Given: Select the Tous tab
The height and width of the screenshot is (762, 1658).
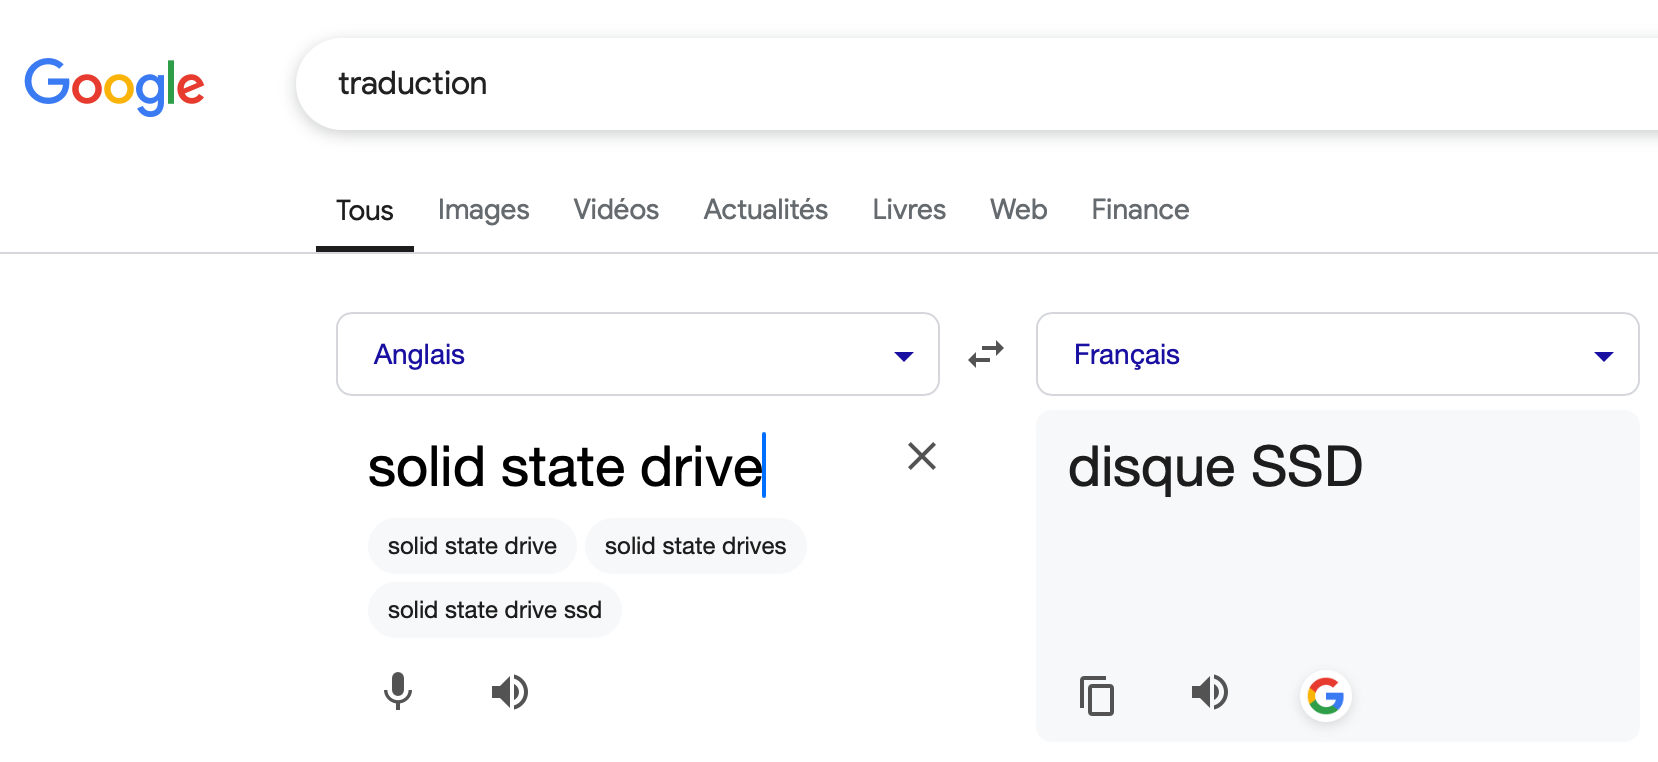Looking at the screenshot, I should tap(364, 210).
